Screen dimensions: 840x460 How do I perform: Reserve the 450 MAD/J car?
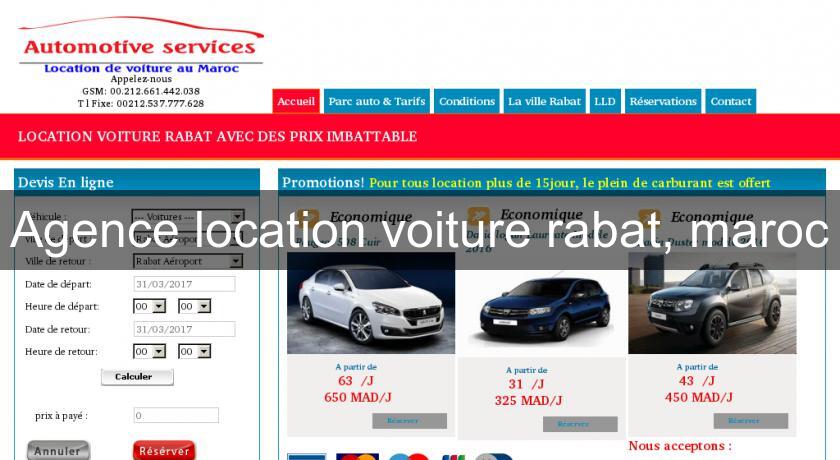(751, 421)
